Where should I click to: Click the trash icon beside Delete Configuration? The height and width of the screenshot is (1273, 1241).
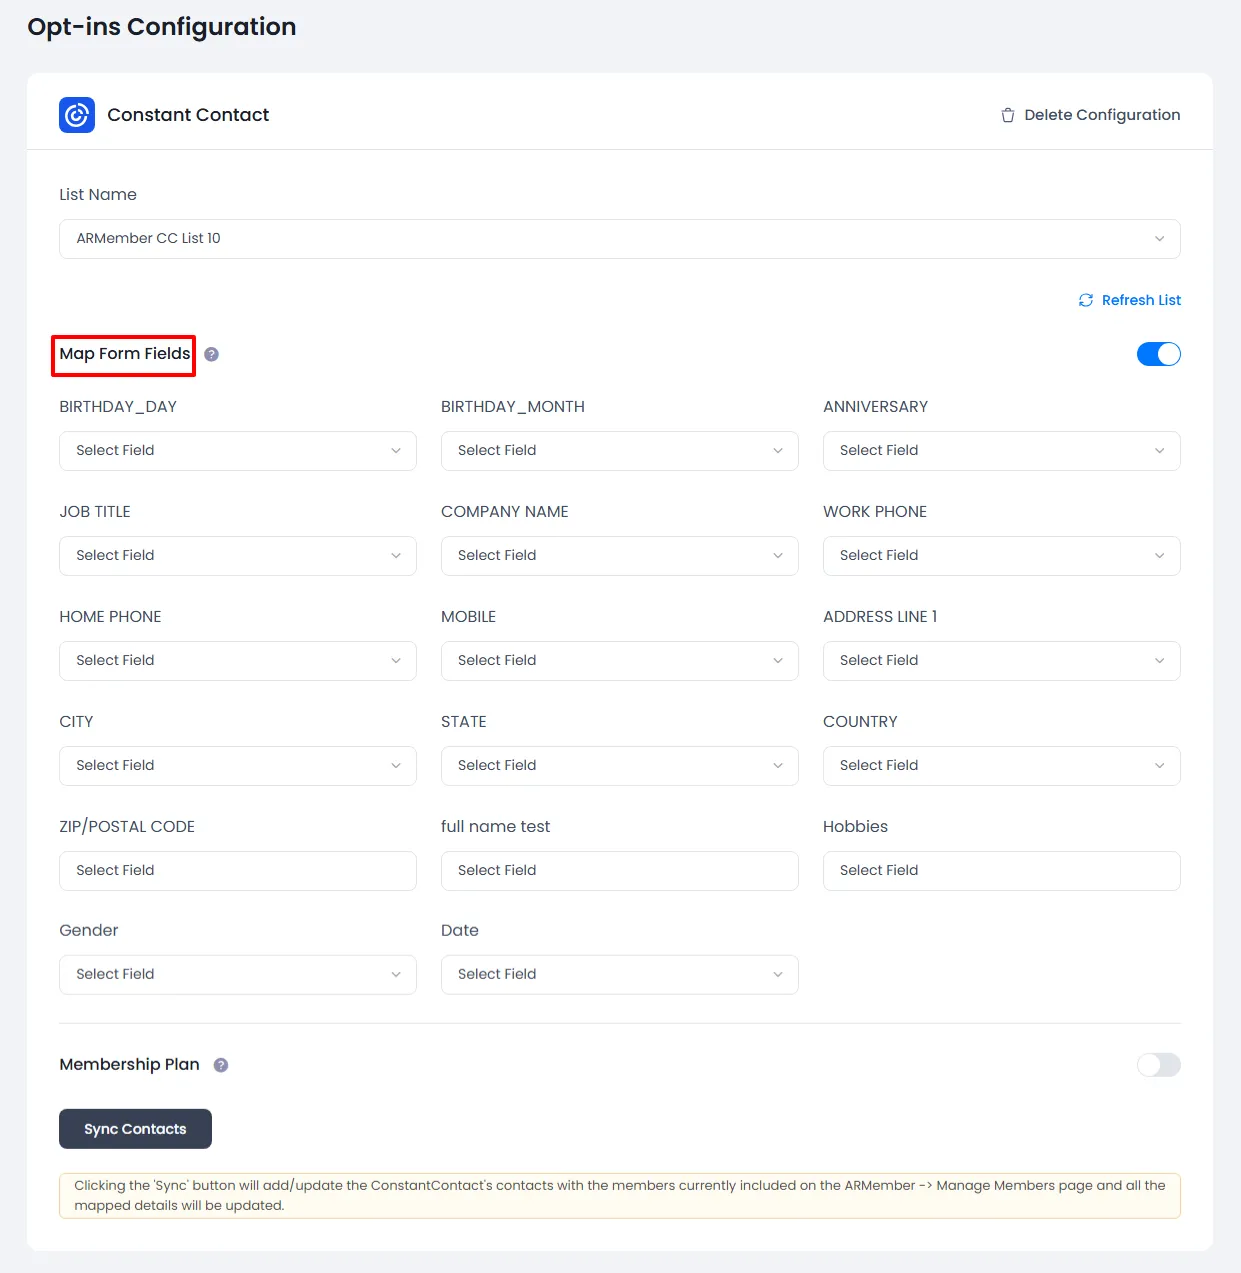click(1007, 115)
